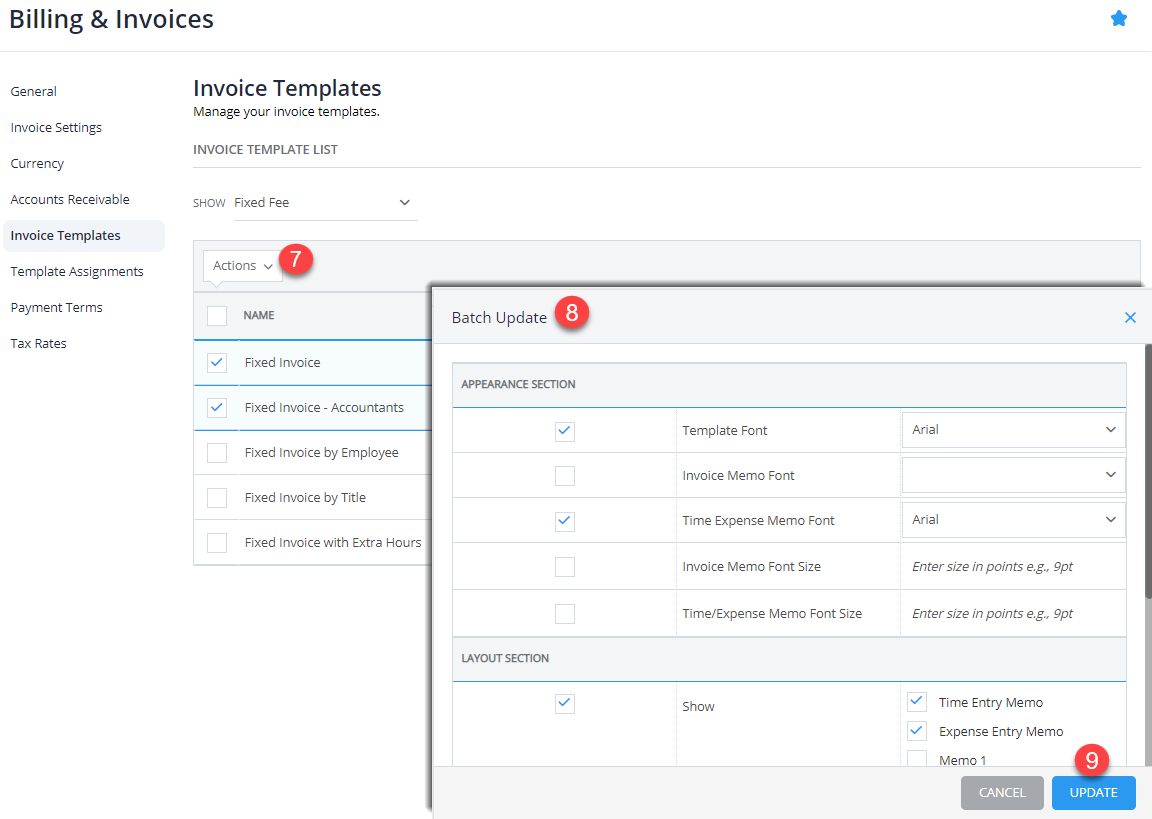Uncheck the Time Entry Memo option
This screenshot has width=1152, height=819.
pos(917,701)
